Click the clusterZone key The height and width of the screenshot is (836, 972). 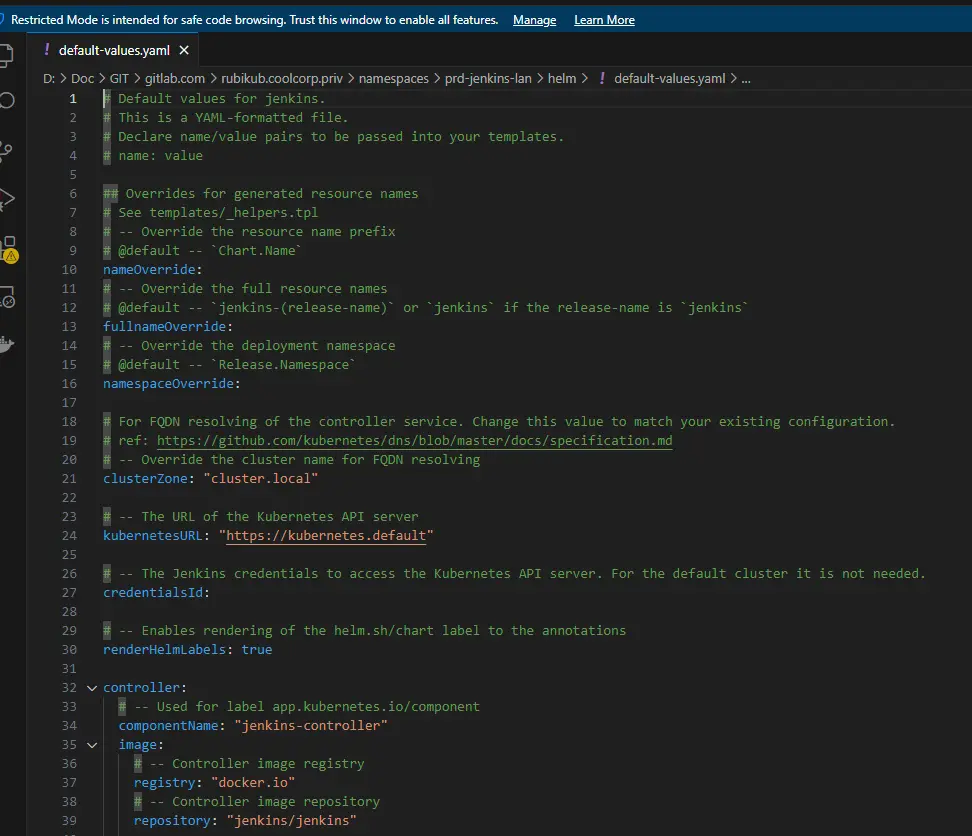(145, 478)
